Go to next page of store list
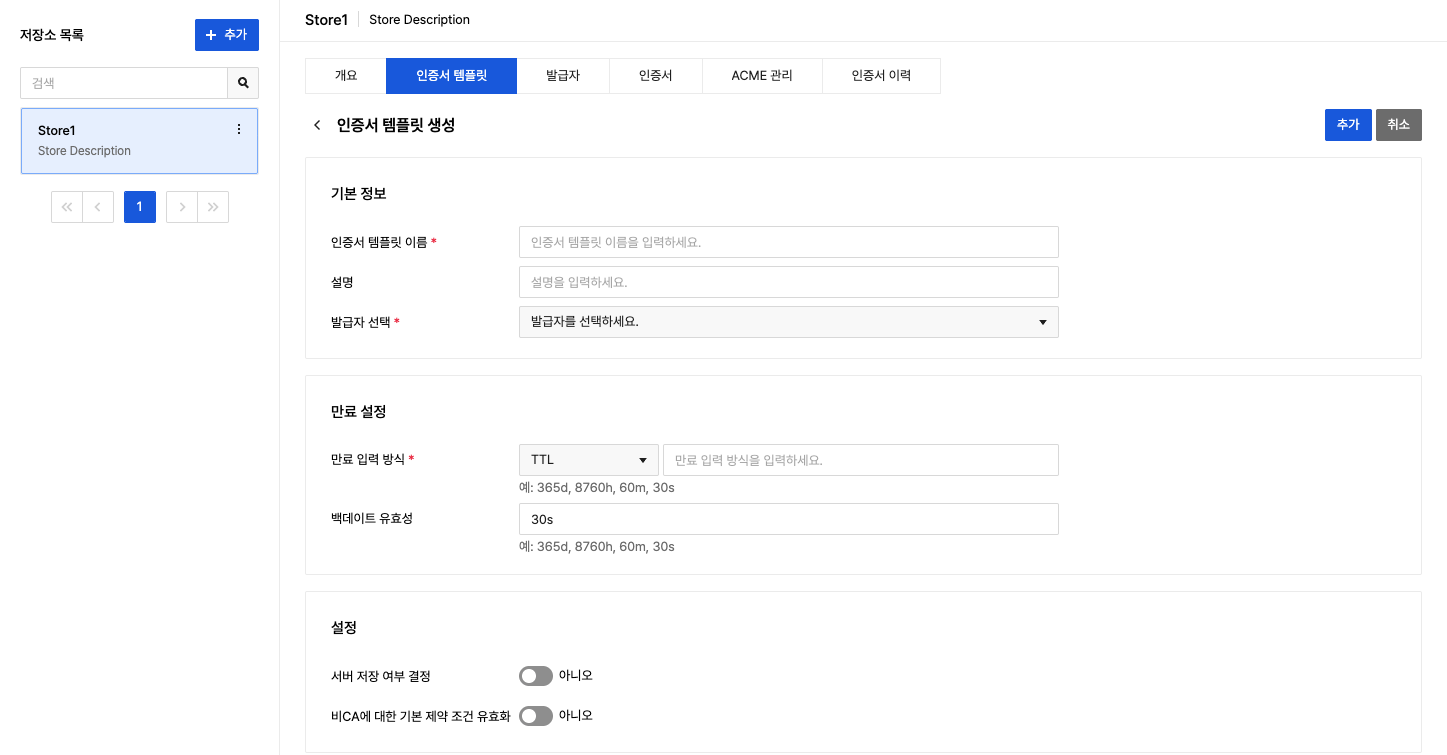Screen dimensions: 1447x755 point(182,207)
